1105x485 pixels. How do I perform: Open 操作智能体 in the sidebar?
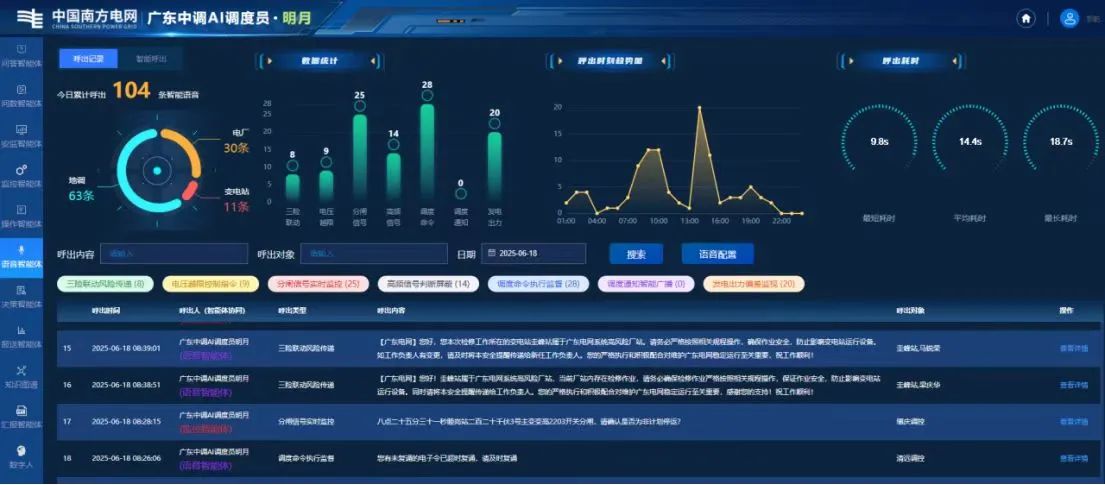pos(22,214)
